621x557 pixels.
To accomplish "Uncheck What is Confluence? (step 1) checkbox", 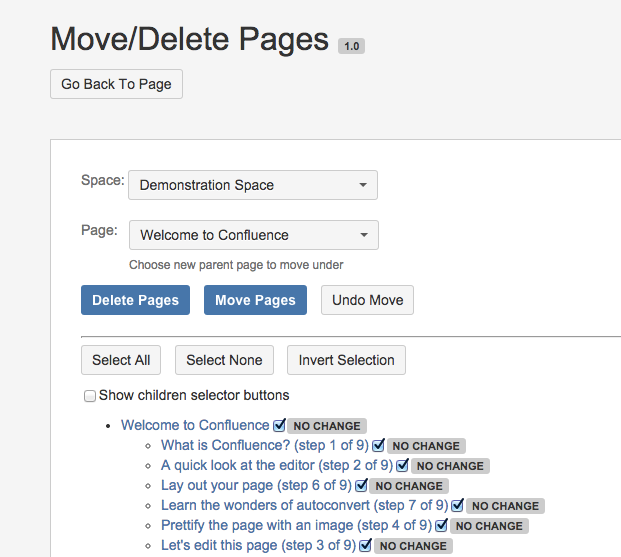I will click(x=379, y=445).
